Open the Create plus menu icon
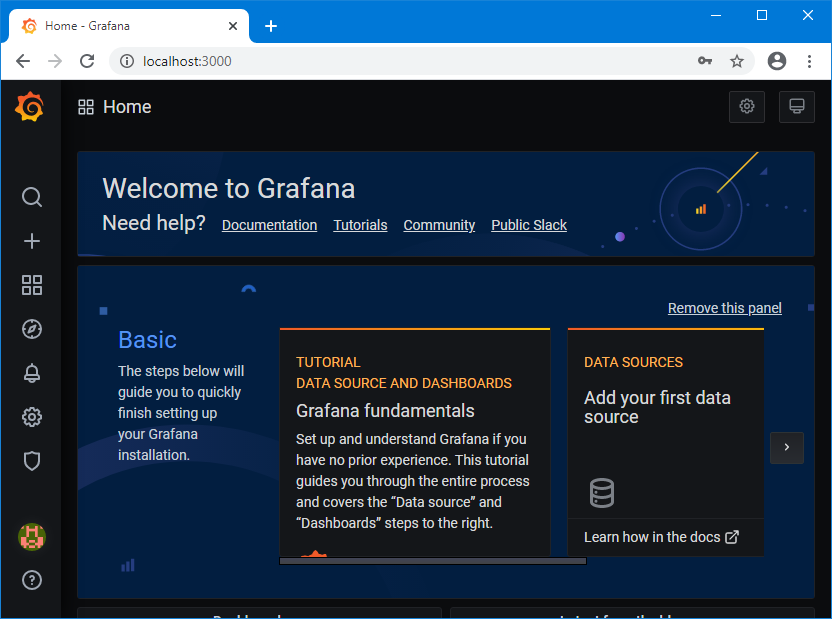 (32, 241)
